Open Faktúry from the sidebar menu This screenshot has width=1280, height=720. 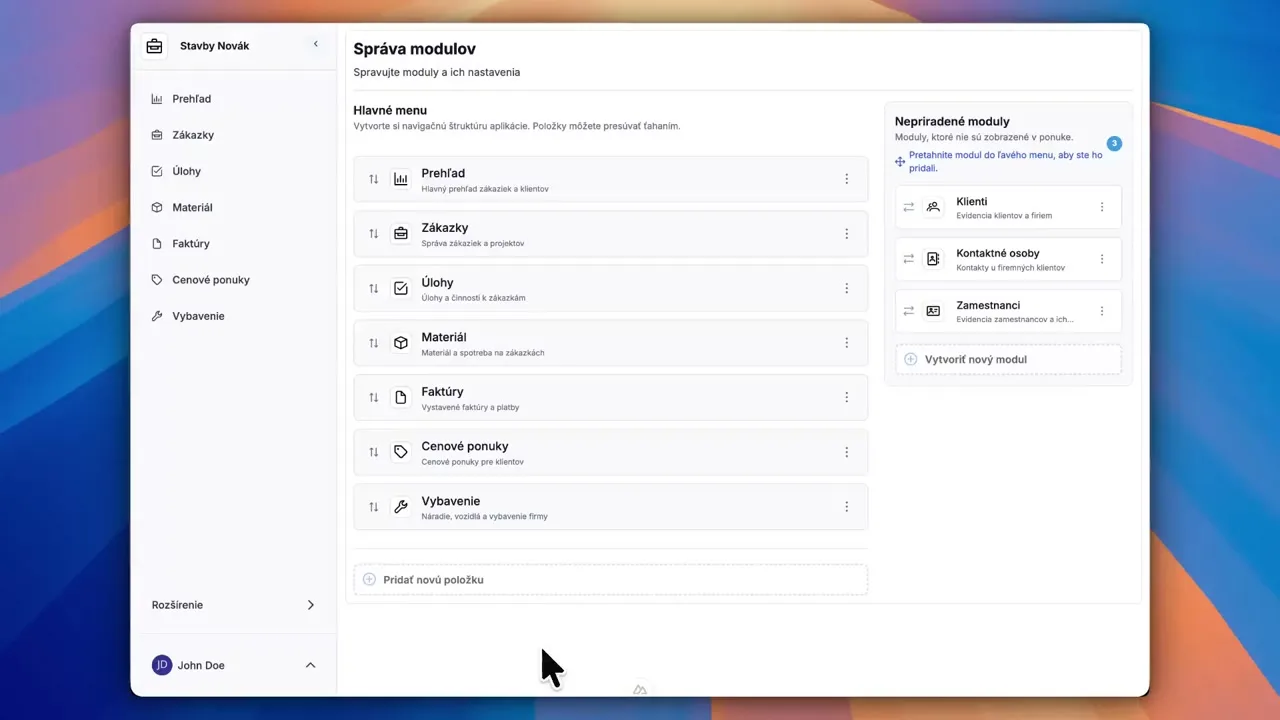(x=191, y=244)
